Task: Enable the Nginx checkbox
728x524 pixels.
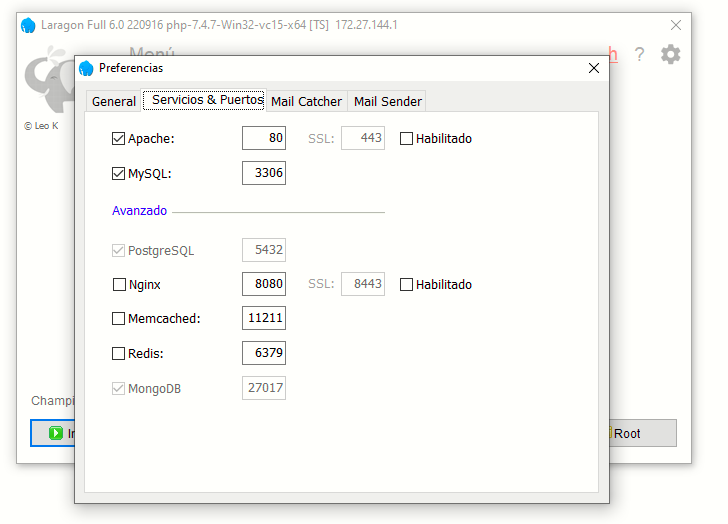Action: (119, 285)
